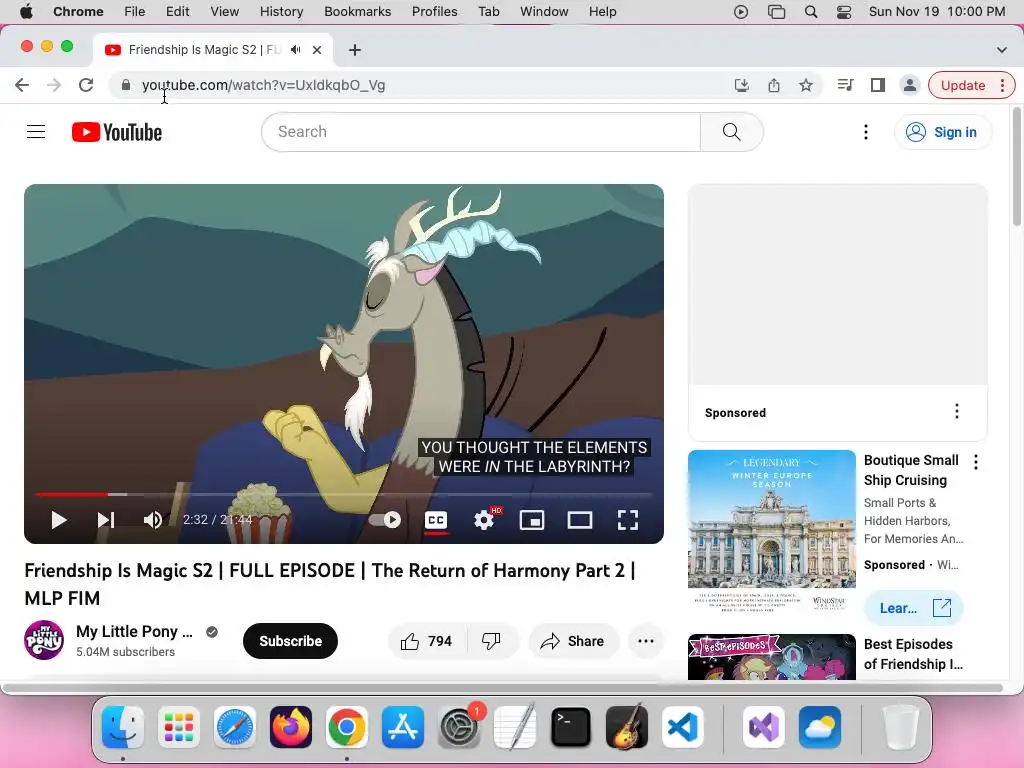Image resolution: width=1024 pixels, height=768 pixels.
Task: Toggle autoplay switch in player
Action: (x=385, y=520)
